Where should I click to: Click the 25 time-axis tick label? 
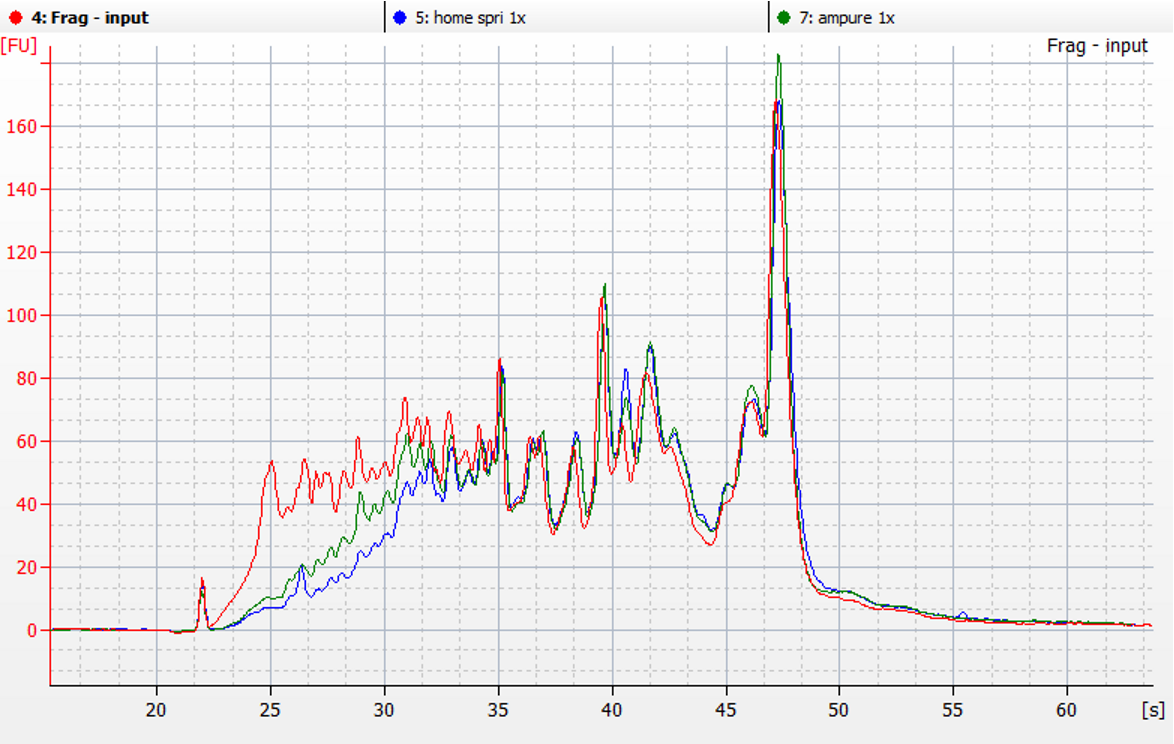click(x=270, y=710)
